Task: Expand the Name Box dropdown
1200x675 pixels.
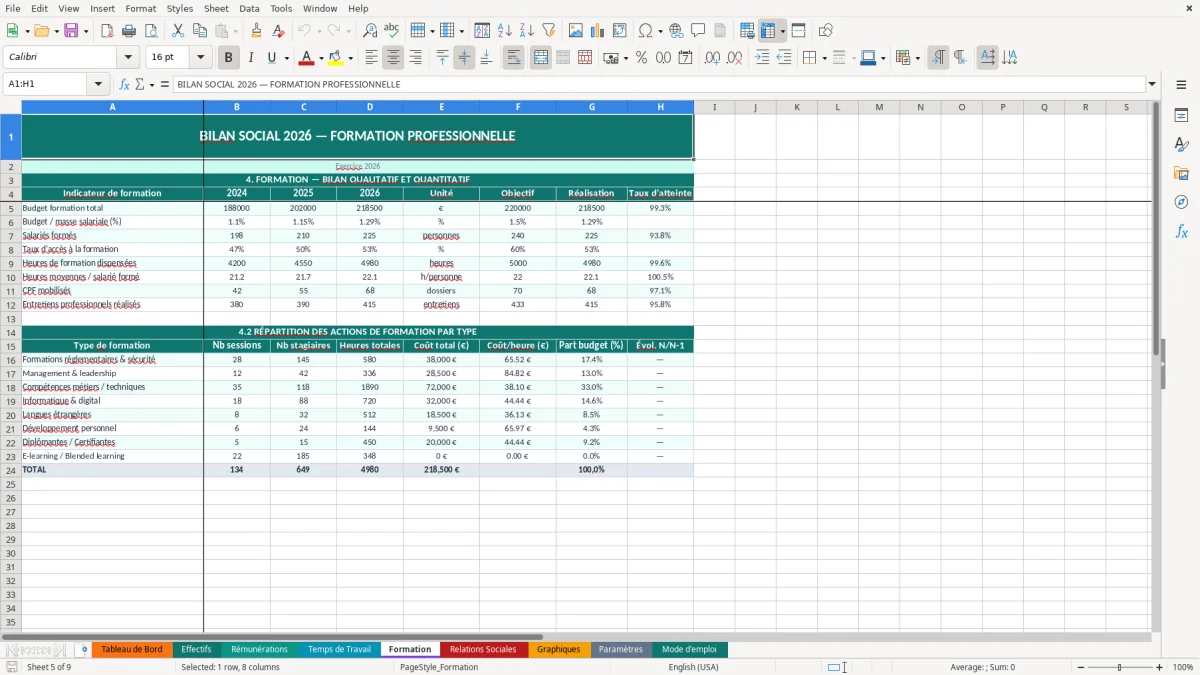Action: pos(98,84)
